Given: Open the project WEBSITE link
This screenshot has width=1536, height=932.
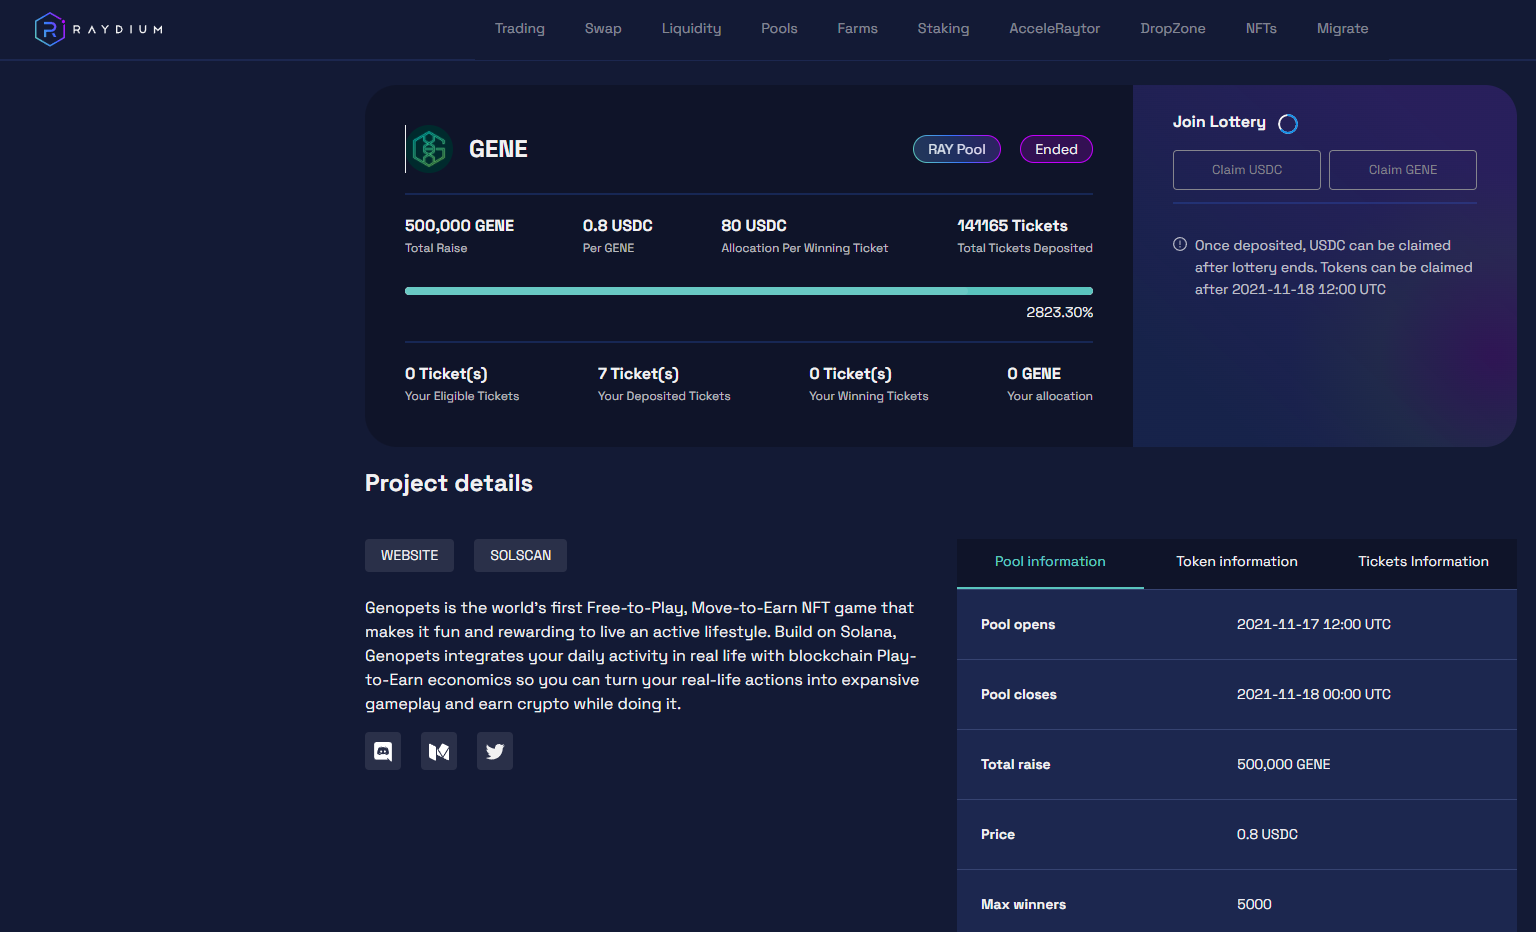Looking at the screenshot, I should coord(409,555).
